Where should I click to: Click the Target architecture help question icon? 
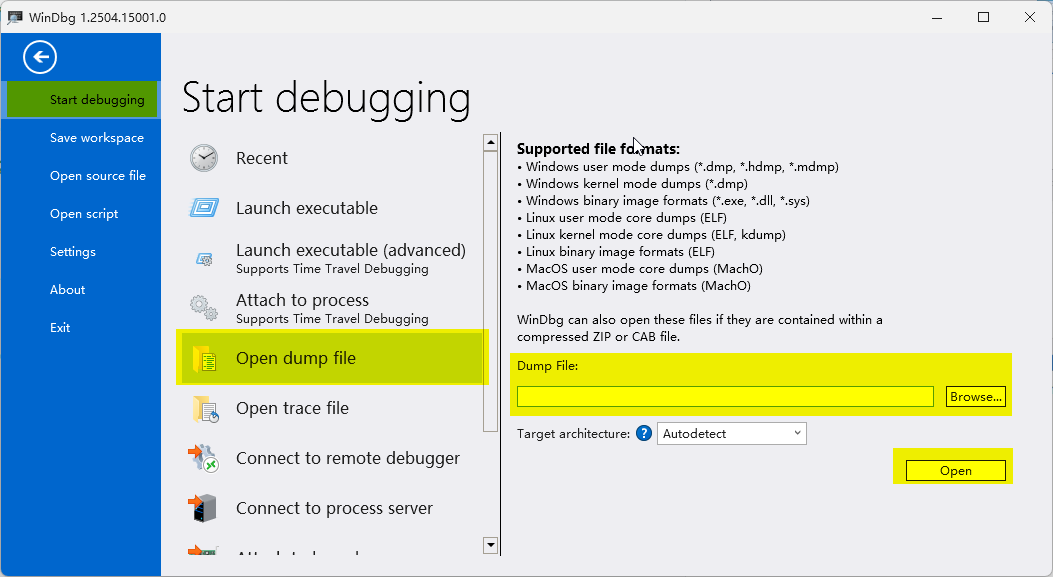[x=643, y=433]
